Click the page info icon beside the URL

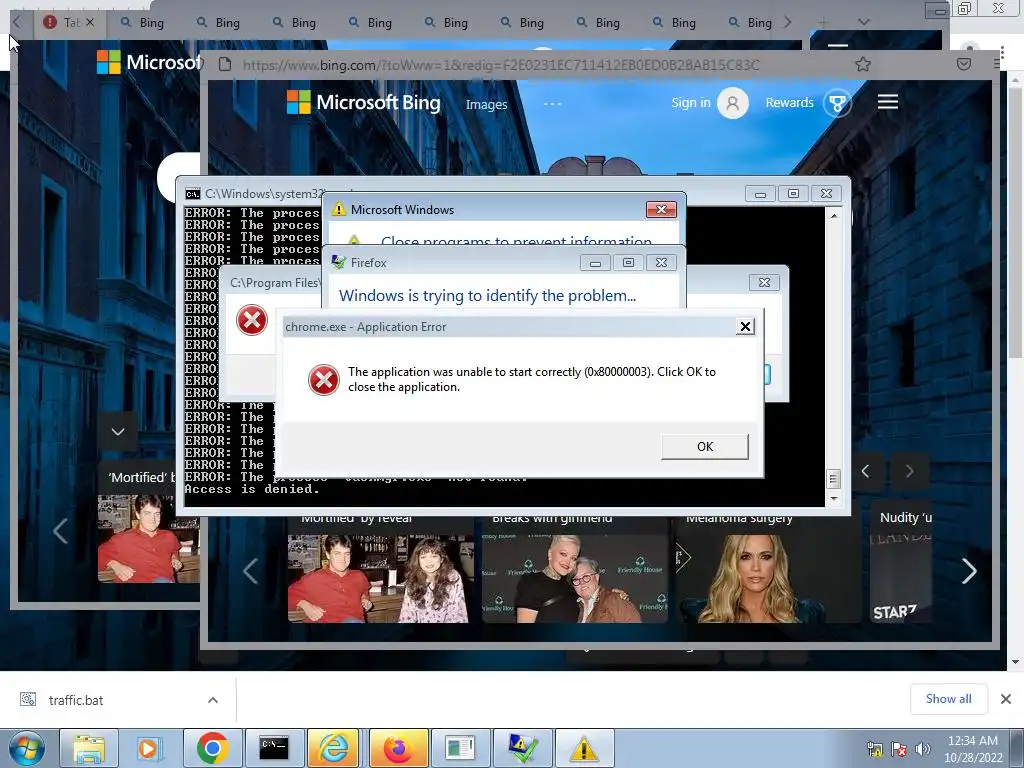(x=225, y=65)
